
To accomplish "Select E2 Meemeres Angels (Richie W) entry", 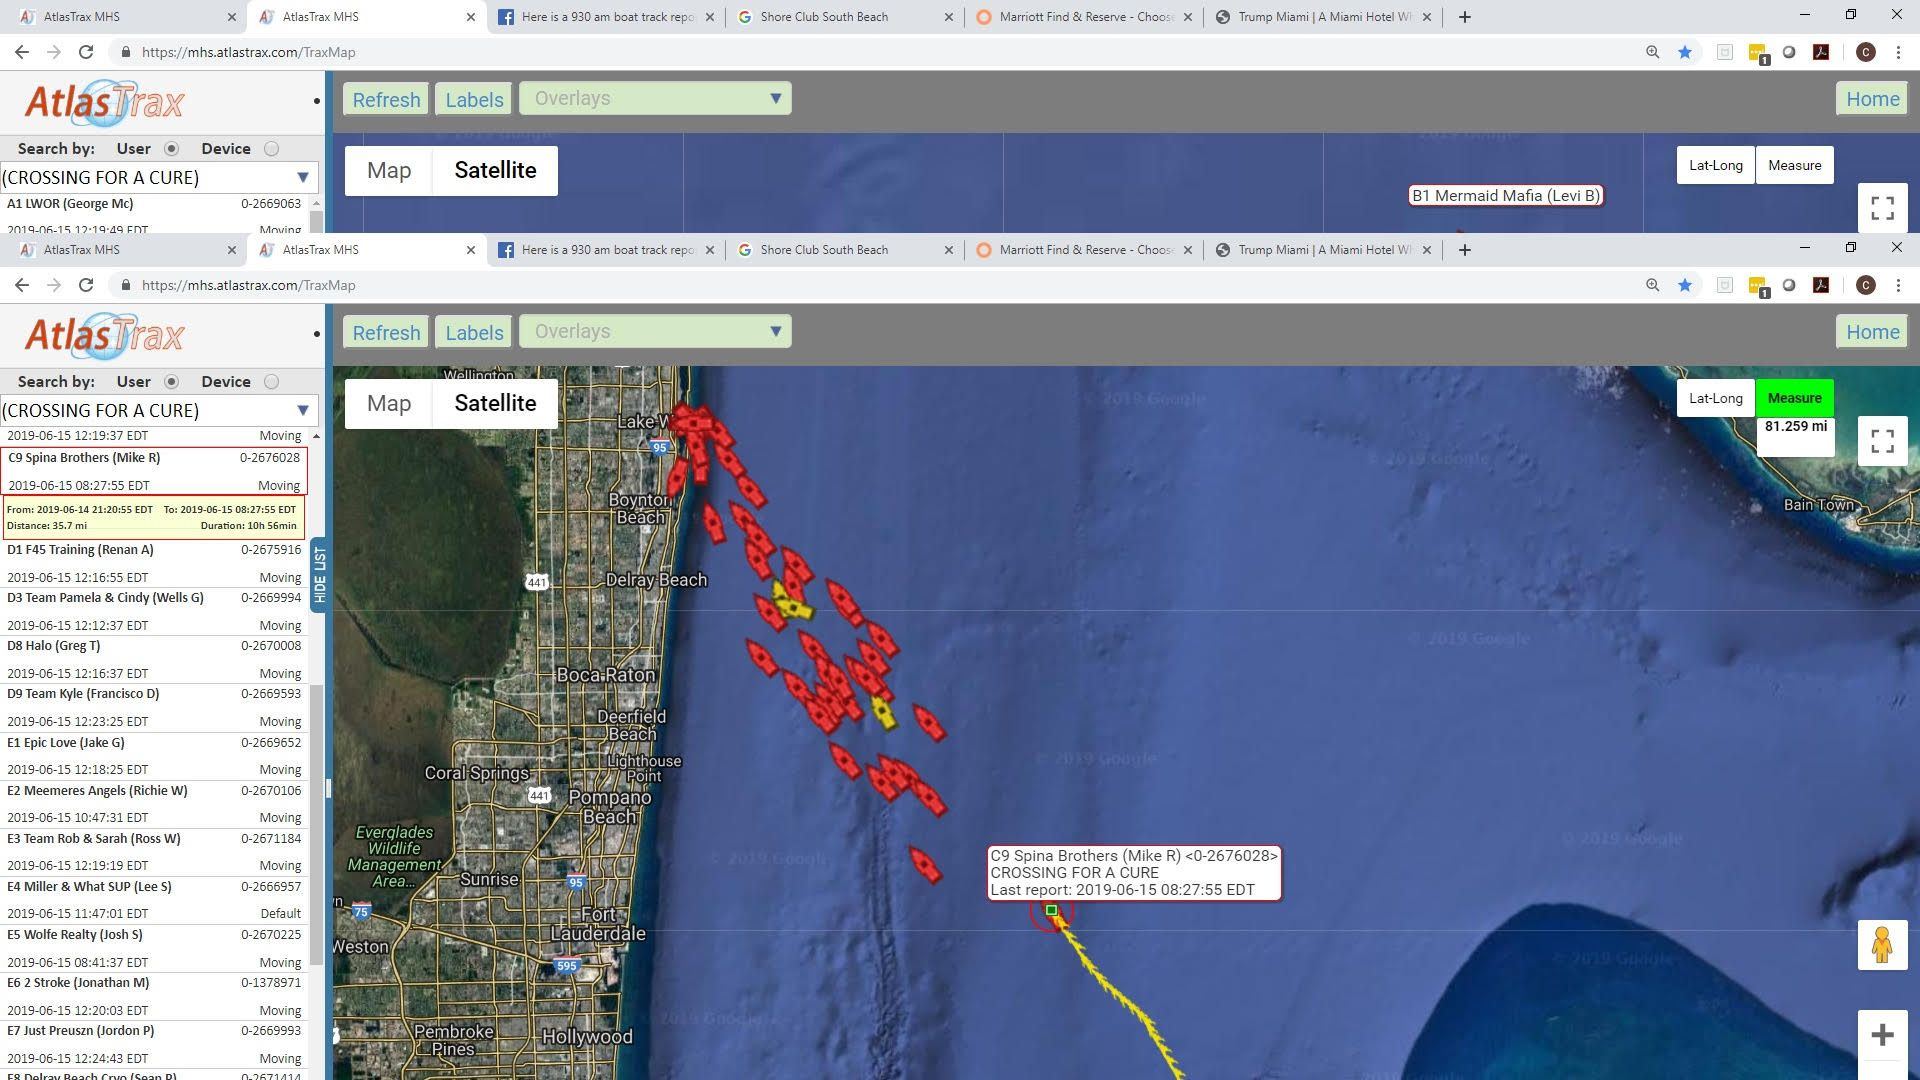I will point(154,803).
